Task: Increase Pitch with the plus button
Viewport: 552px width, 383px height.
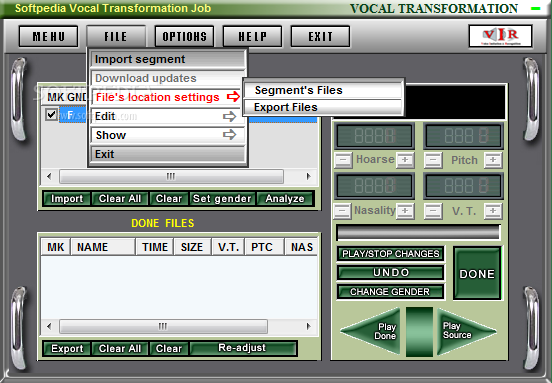Action: tap(493, 160)
